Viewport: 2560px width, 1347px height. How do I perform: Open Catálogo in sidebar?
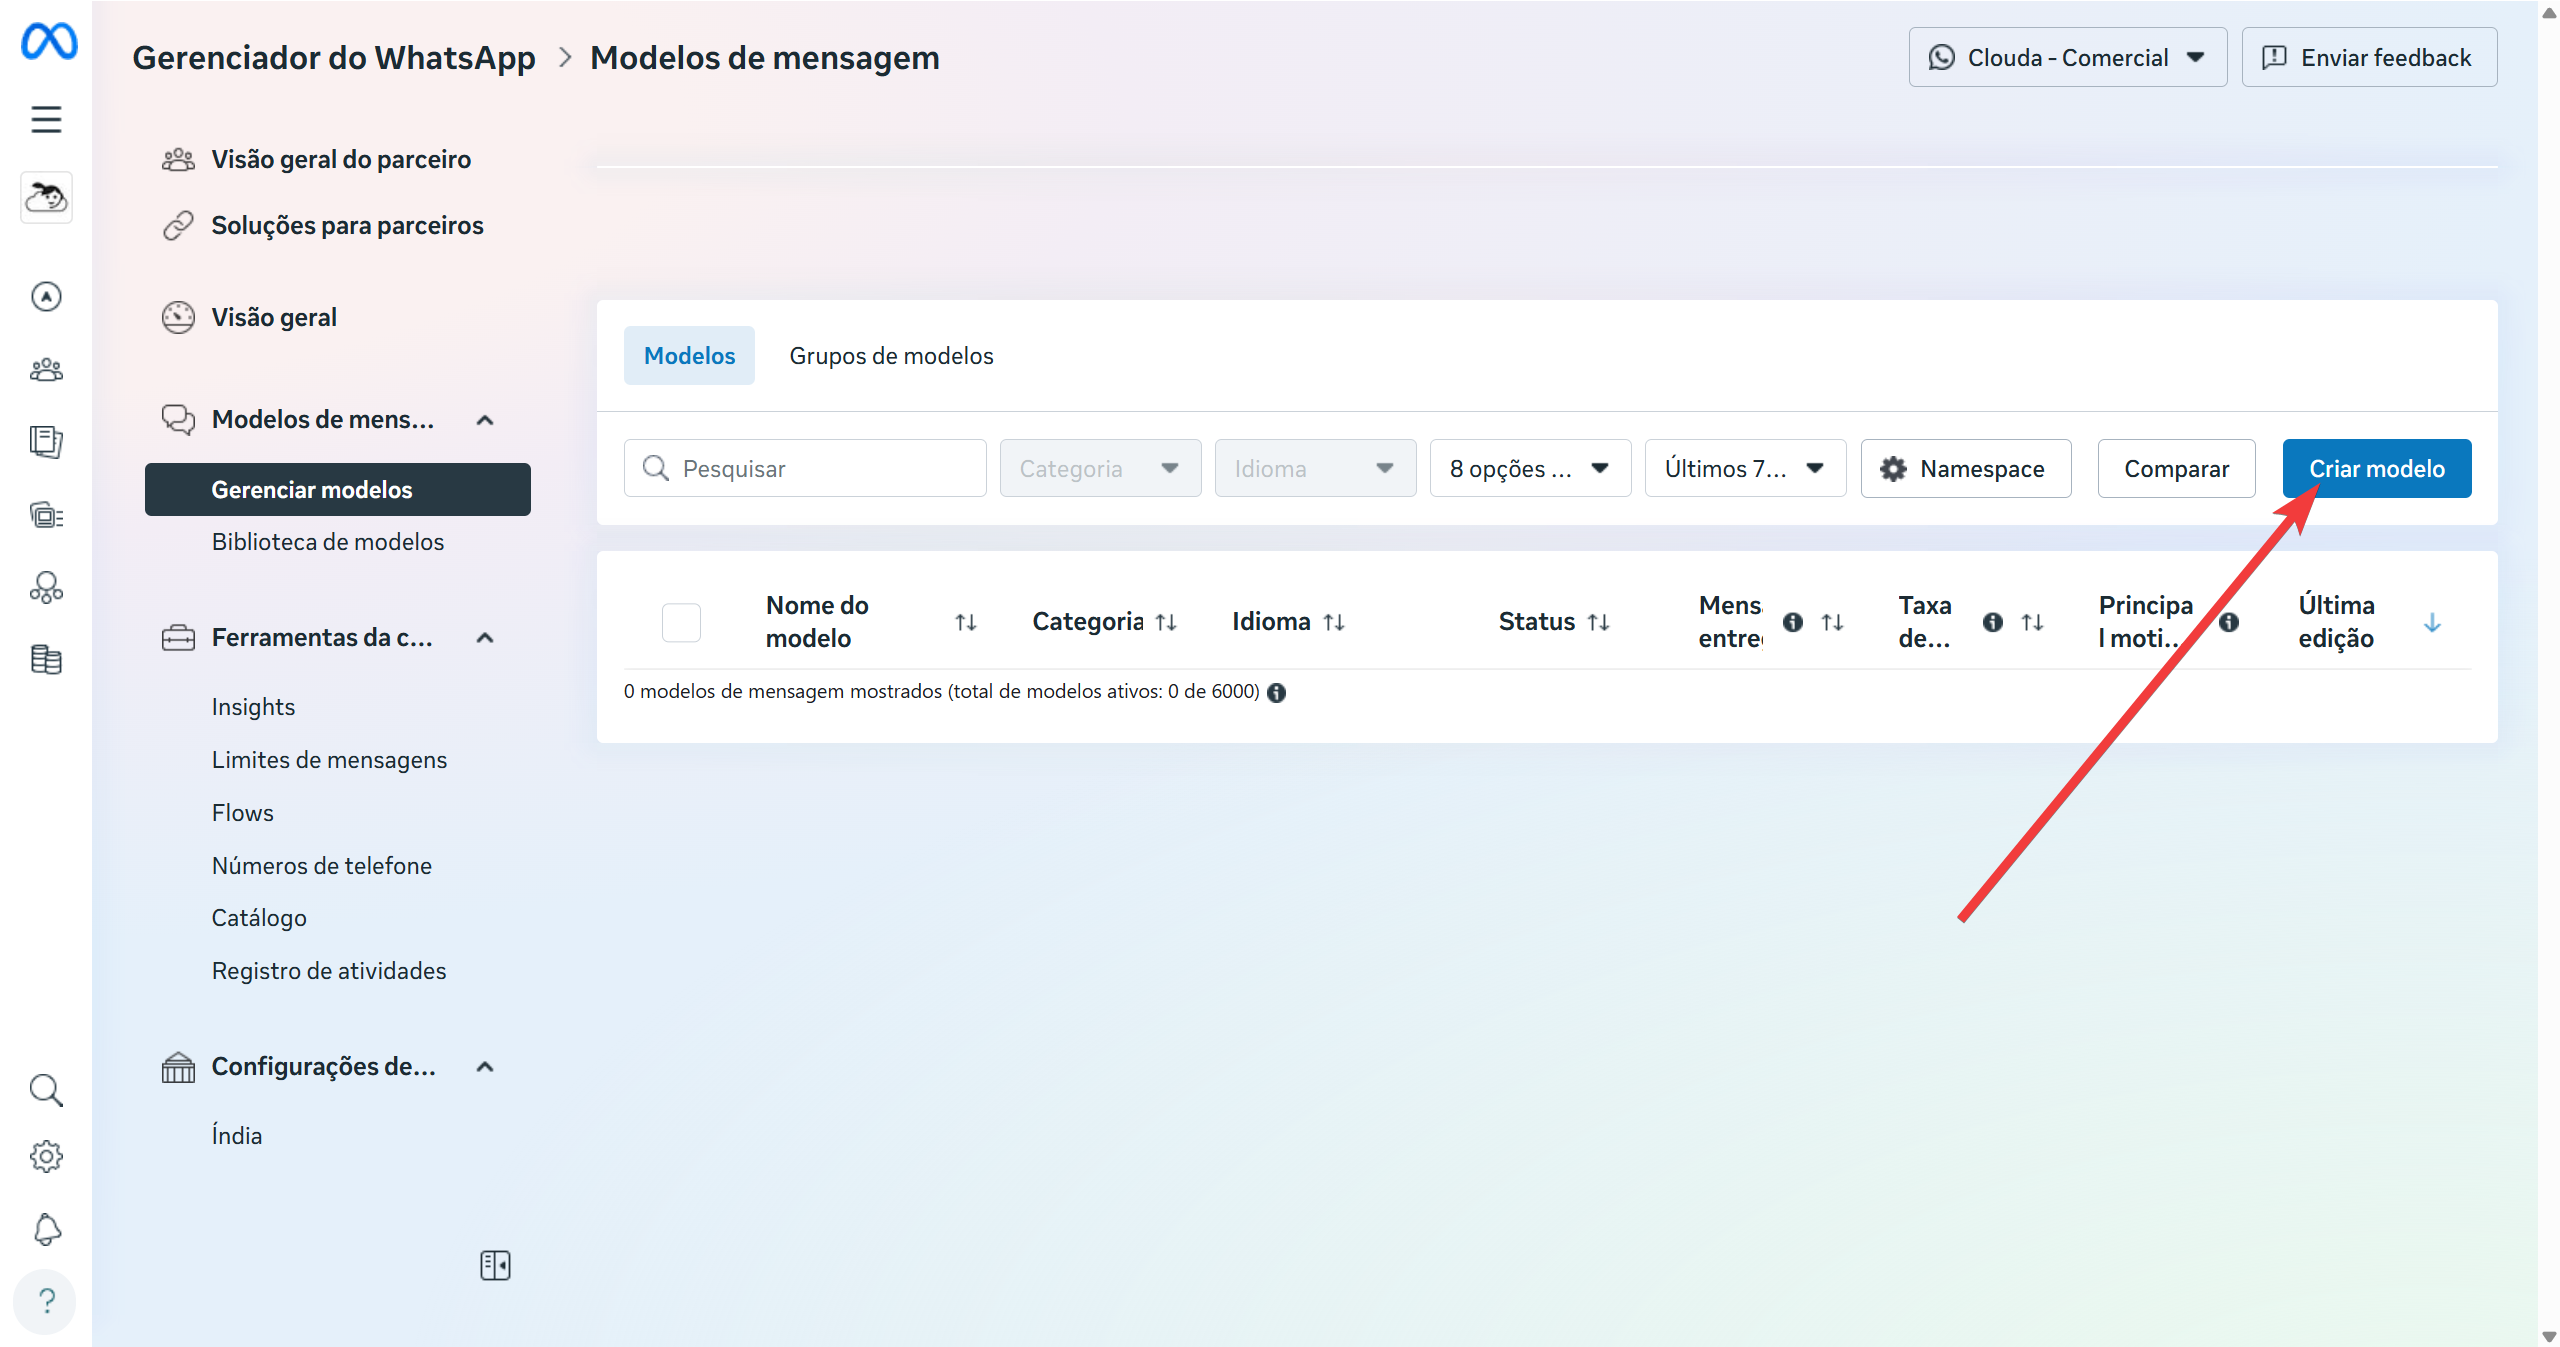[259, 918]
